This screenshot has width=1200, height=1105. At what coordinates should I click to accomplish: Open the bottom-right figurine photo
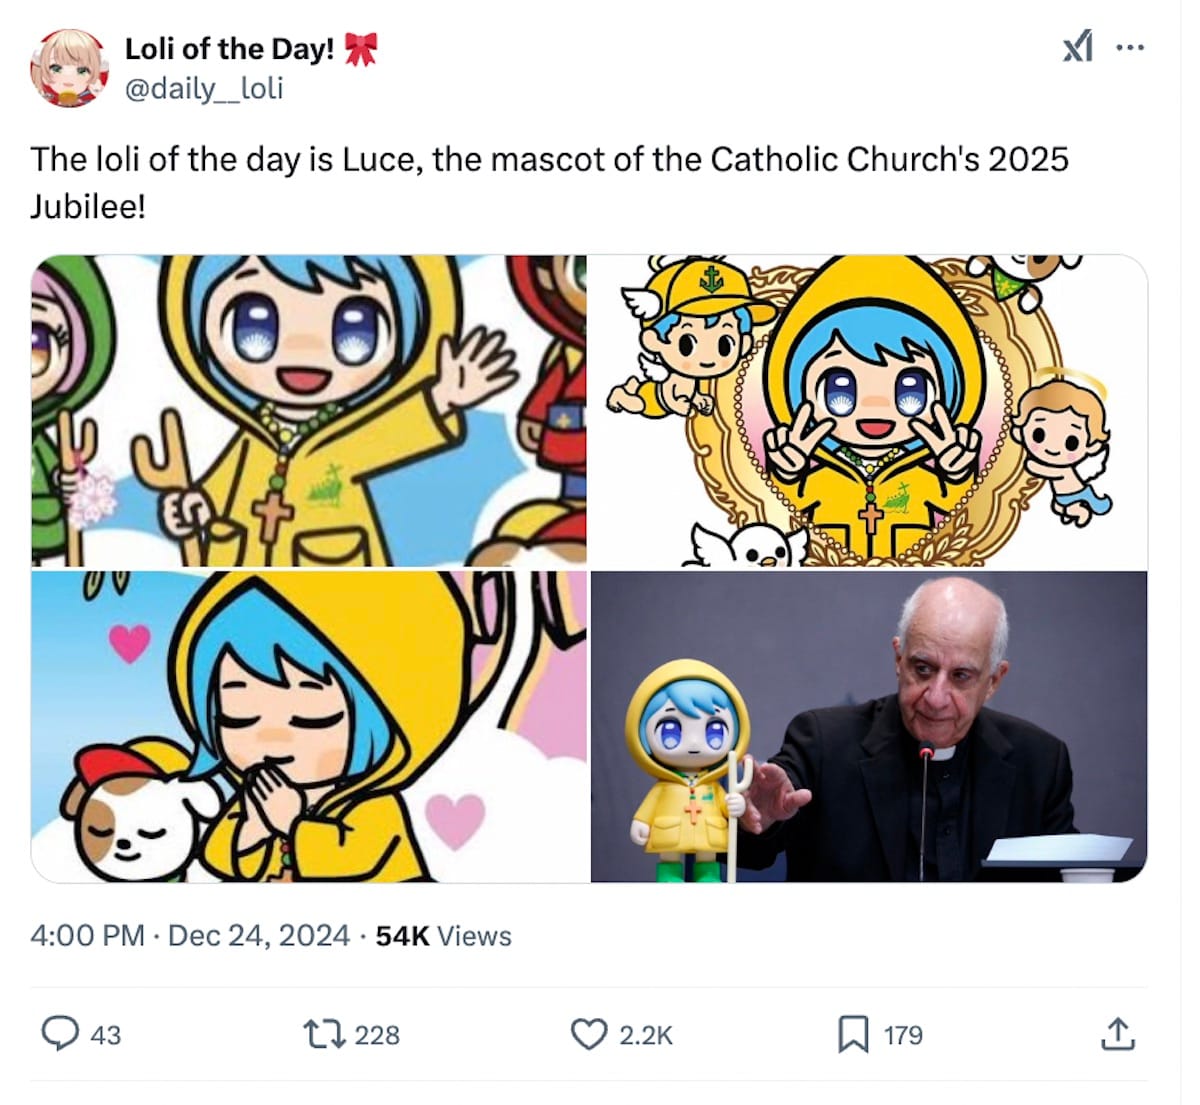(869, 727)
